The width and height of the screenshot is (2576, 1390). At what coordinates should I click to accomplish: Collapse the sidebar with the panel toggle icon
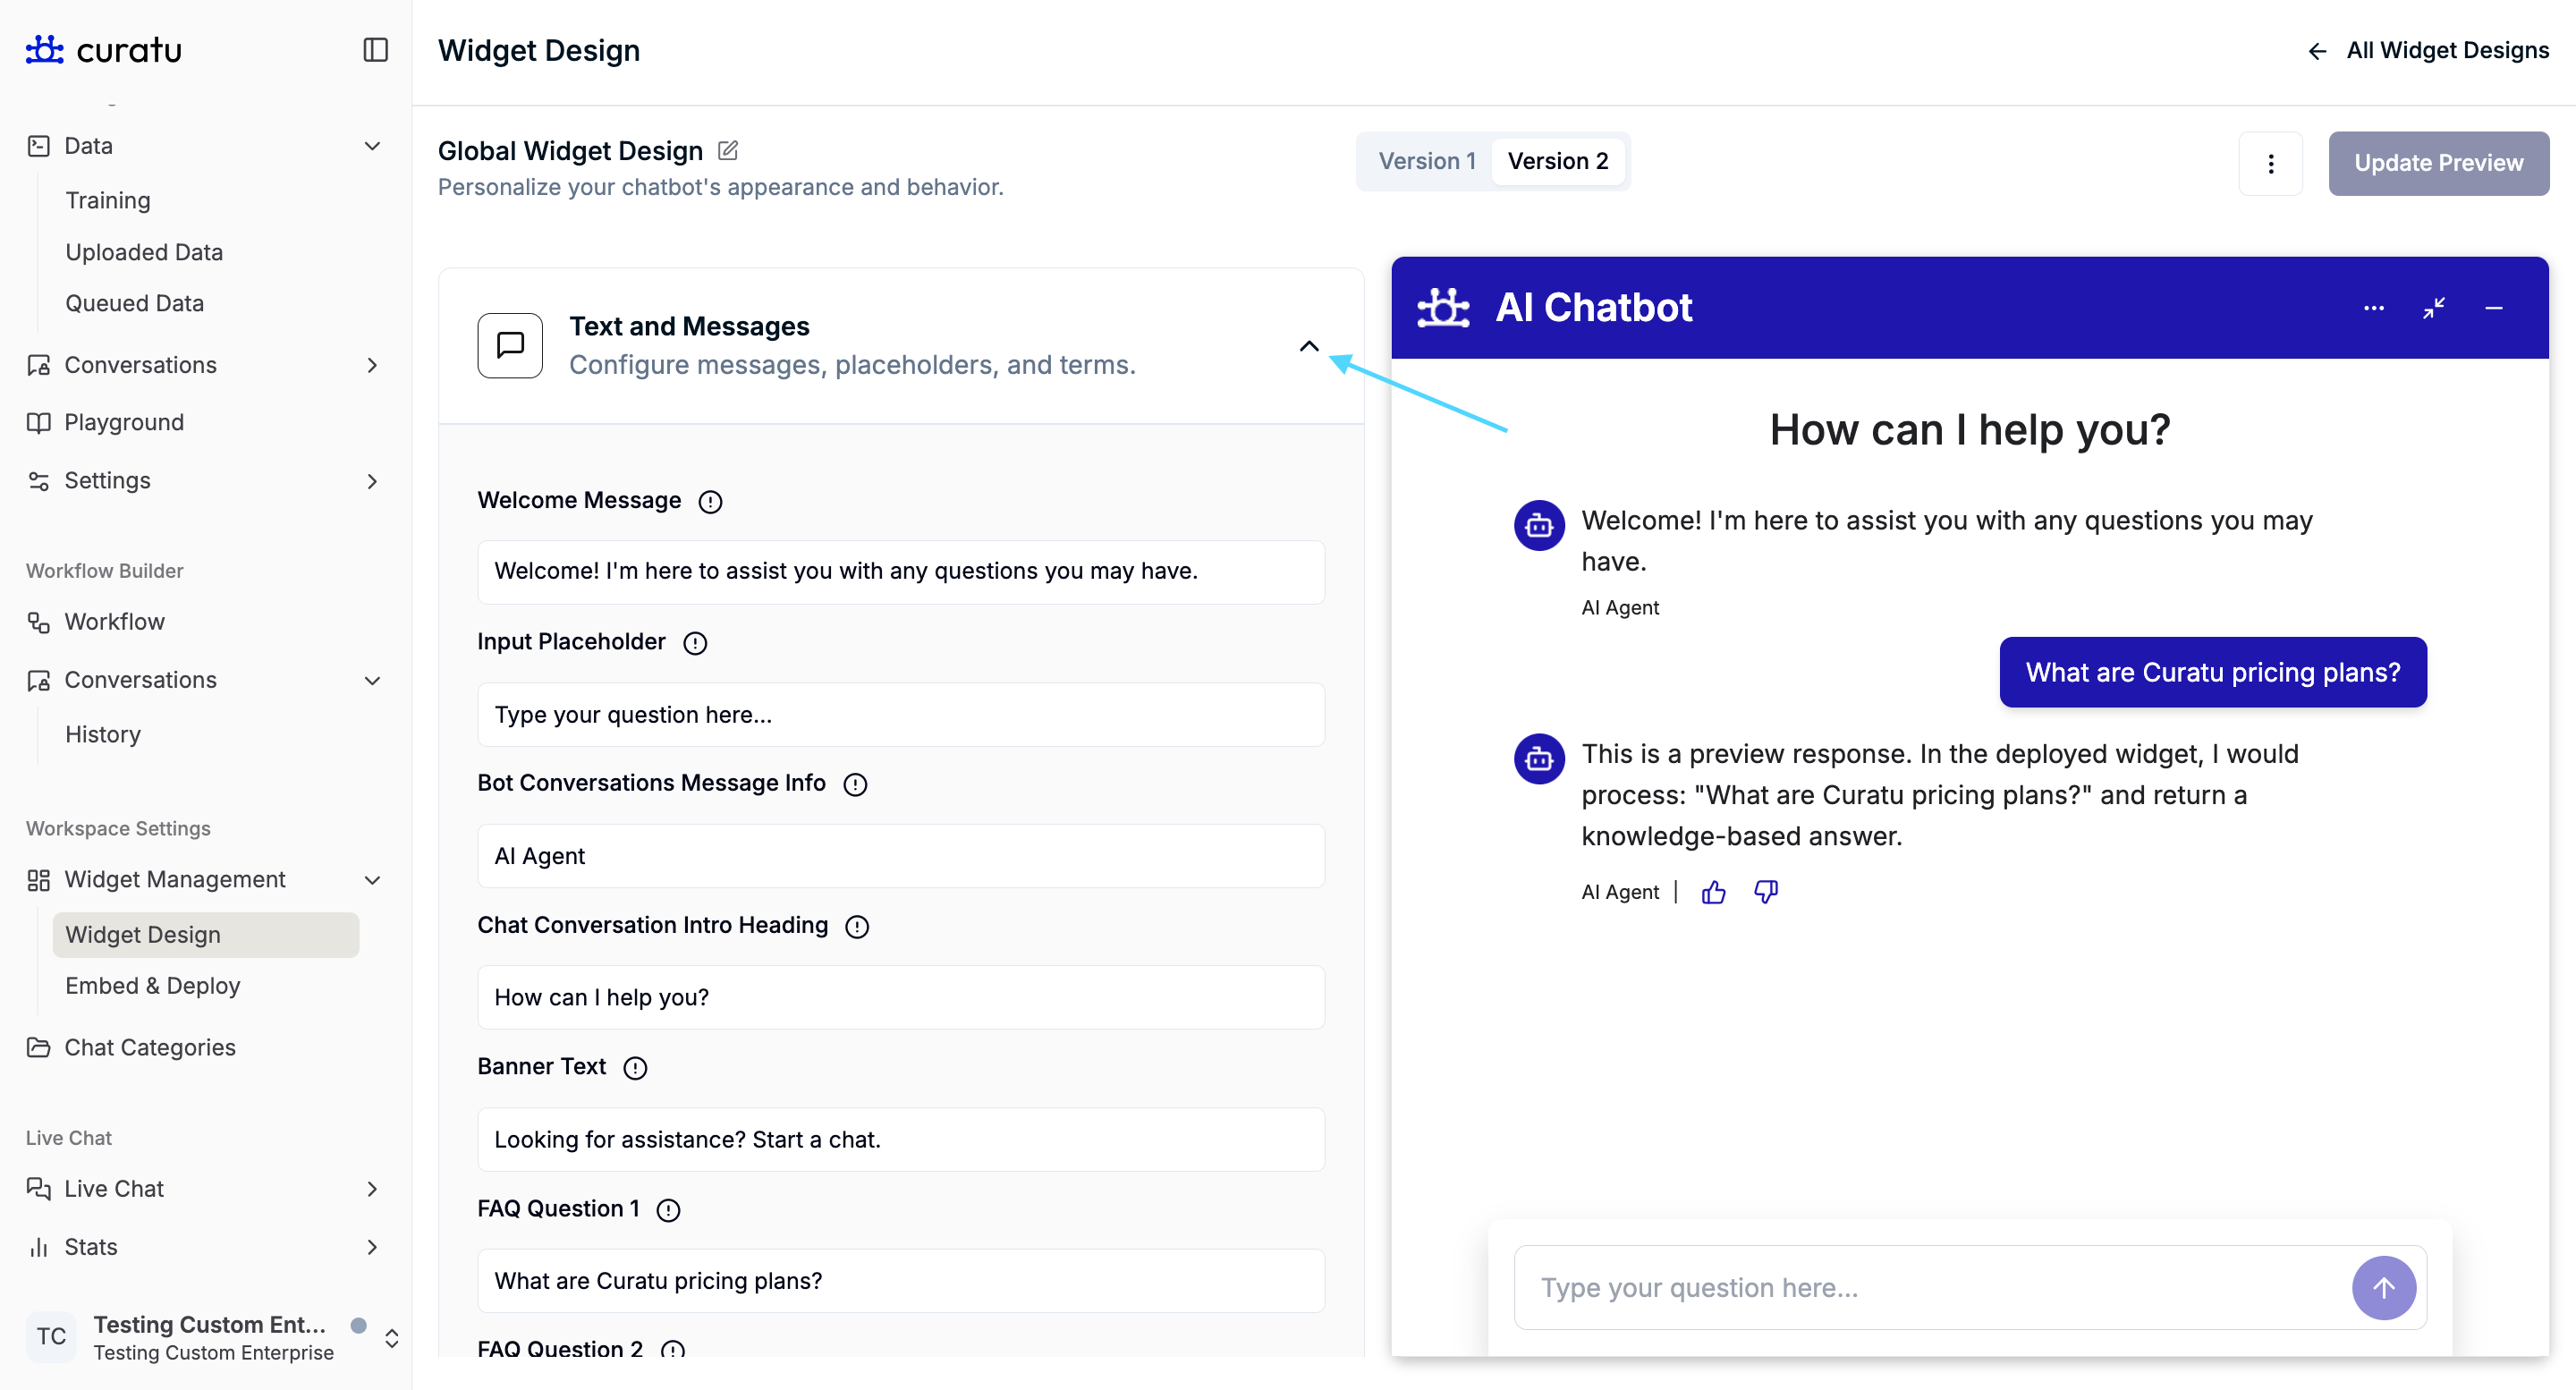[375, 50]
